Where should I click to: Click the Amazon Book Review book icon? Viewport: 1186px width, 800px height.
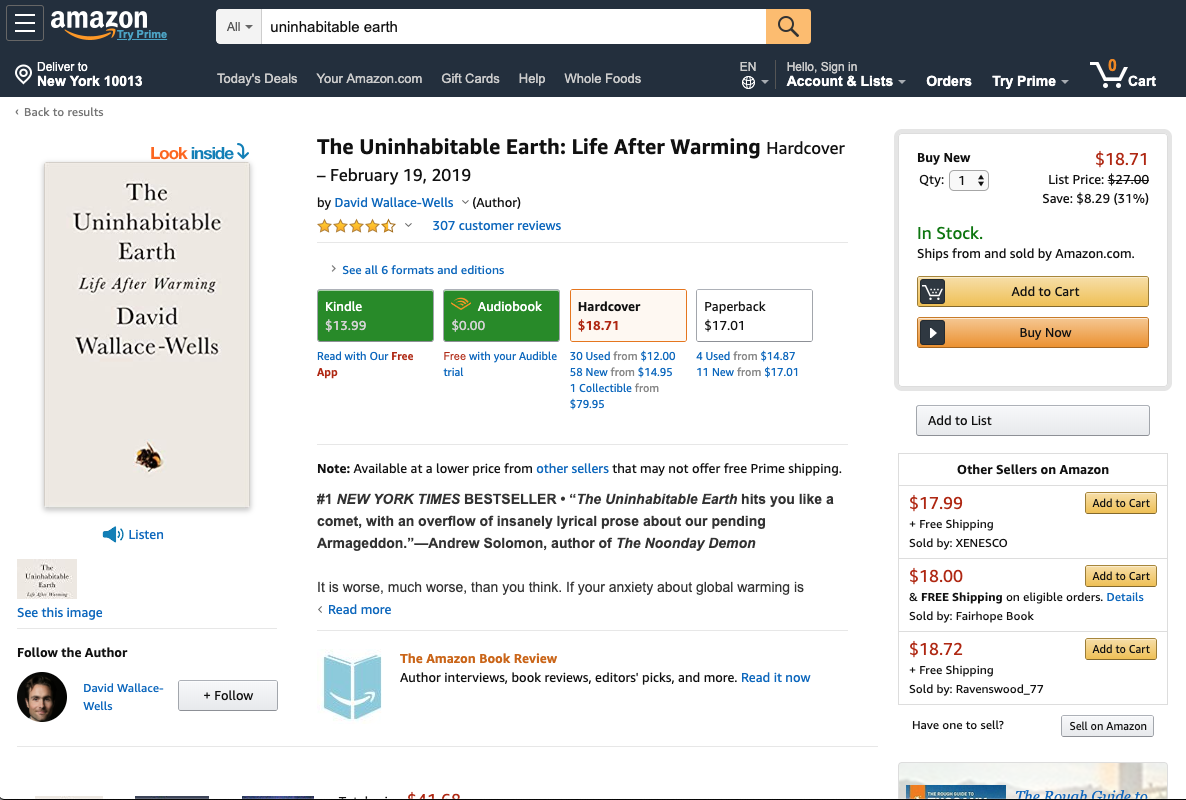click(352, 685)
